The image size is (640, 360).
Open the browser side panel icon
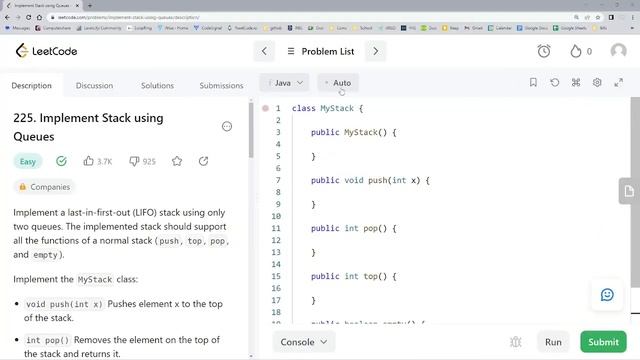[611, 17]
